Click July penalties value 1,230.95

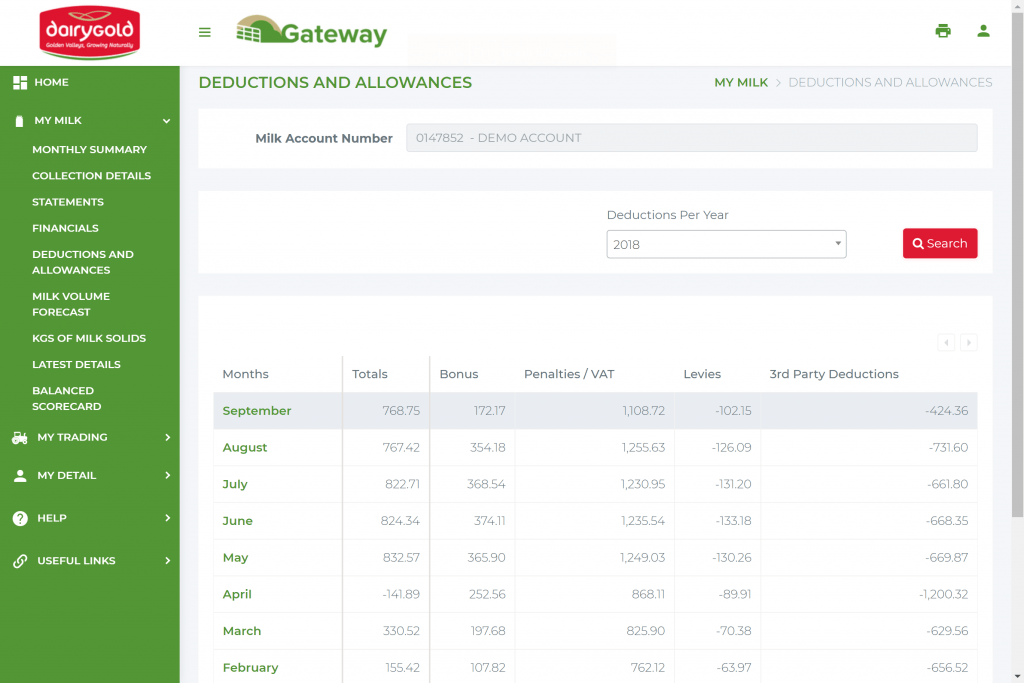pos(643,484)
